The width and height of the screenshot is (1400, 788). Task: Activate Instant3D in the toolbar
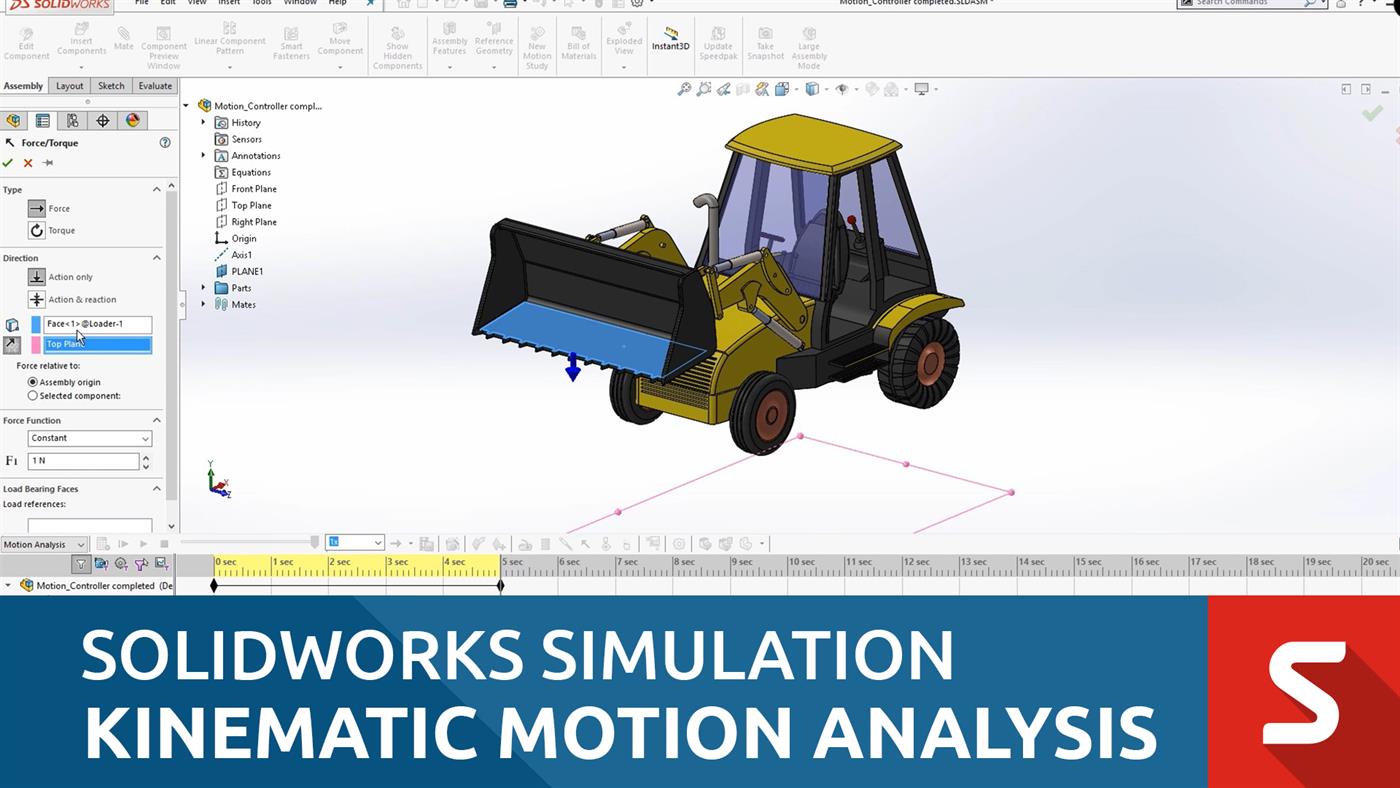(x=671, y=44)
